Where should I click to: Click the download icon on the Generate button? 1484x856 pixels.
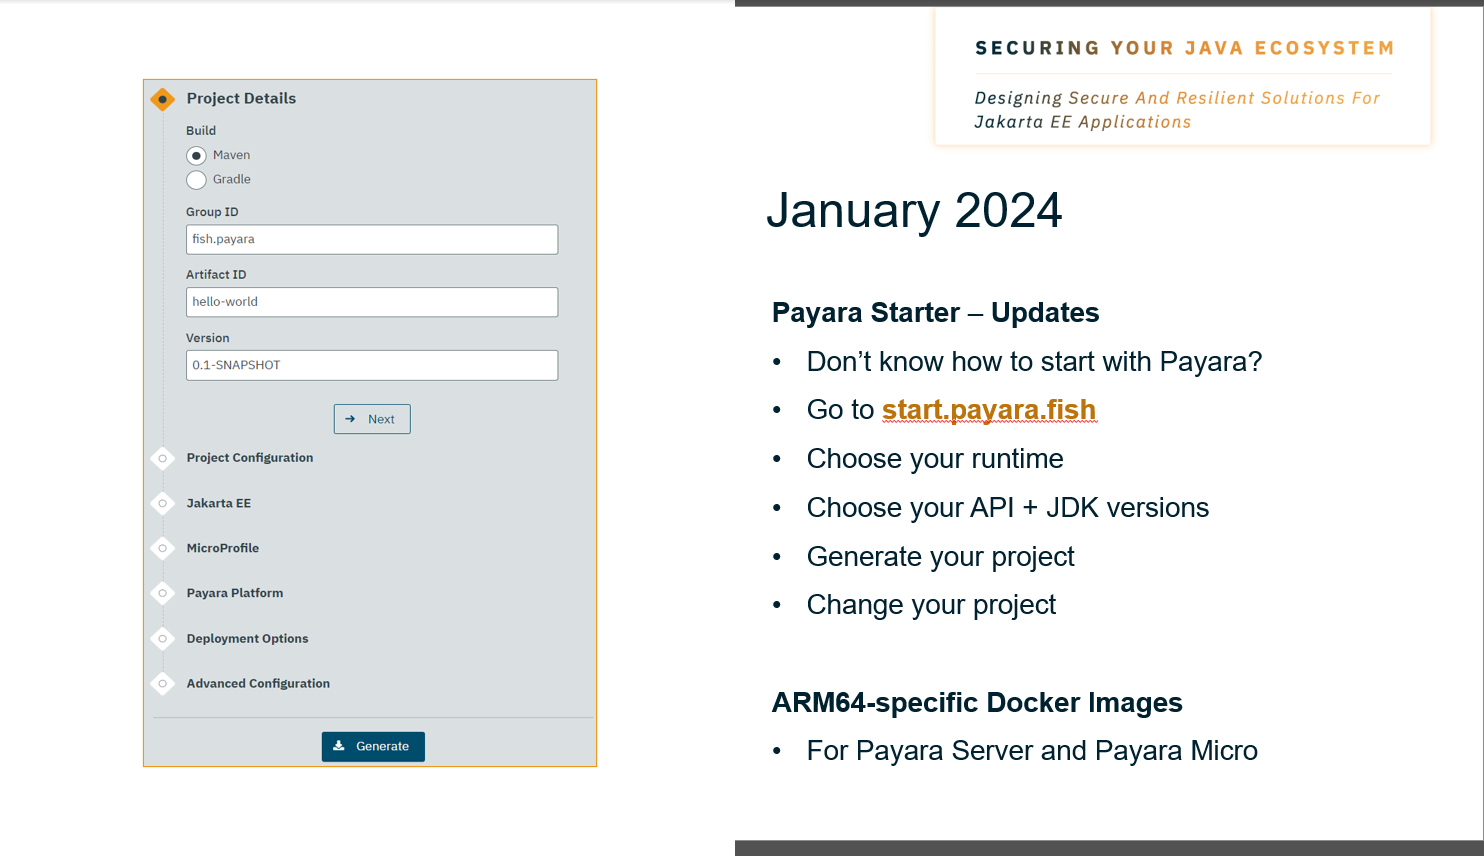pos(339,746)
